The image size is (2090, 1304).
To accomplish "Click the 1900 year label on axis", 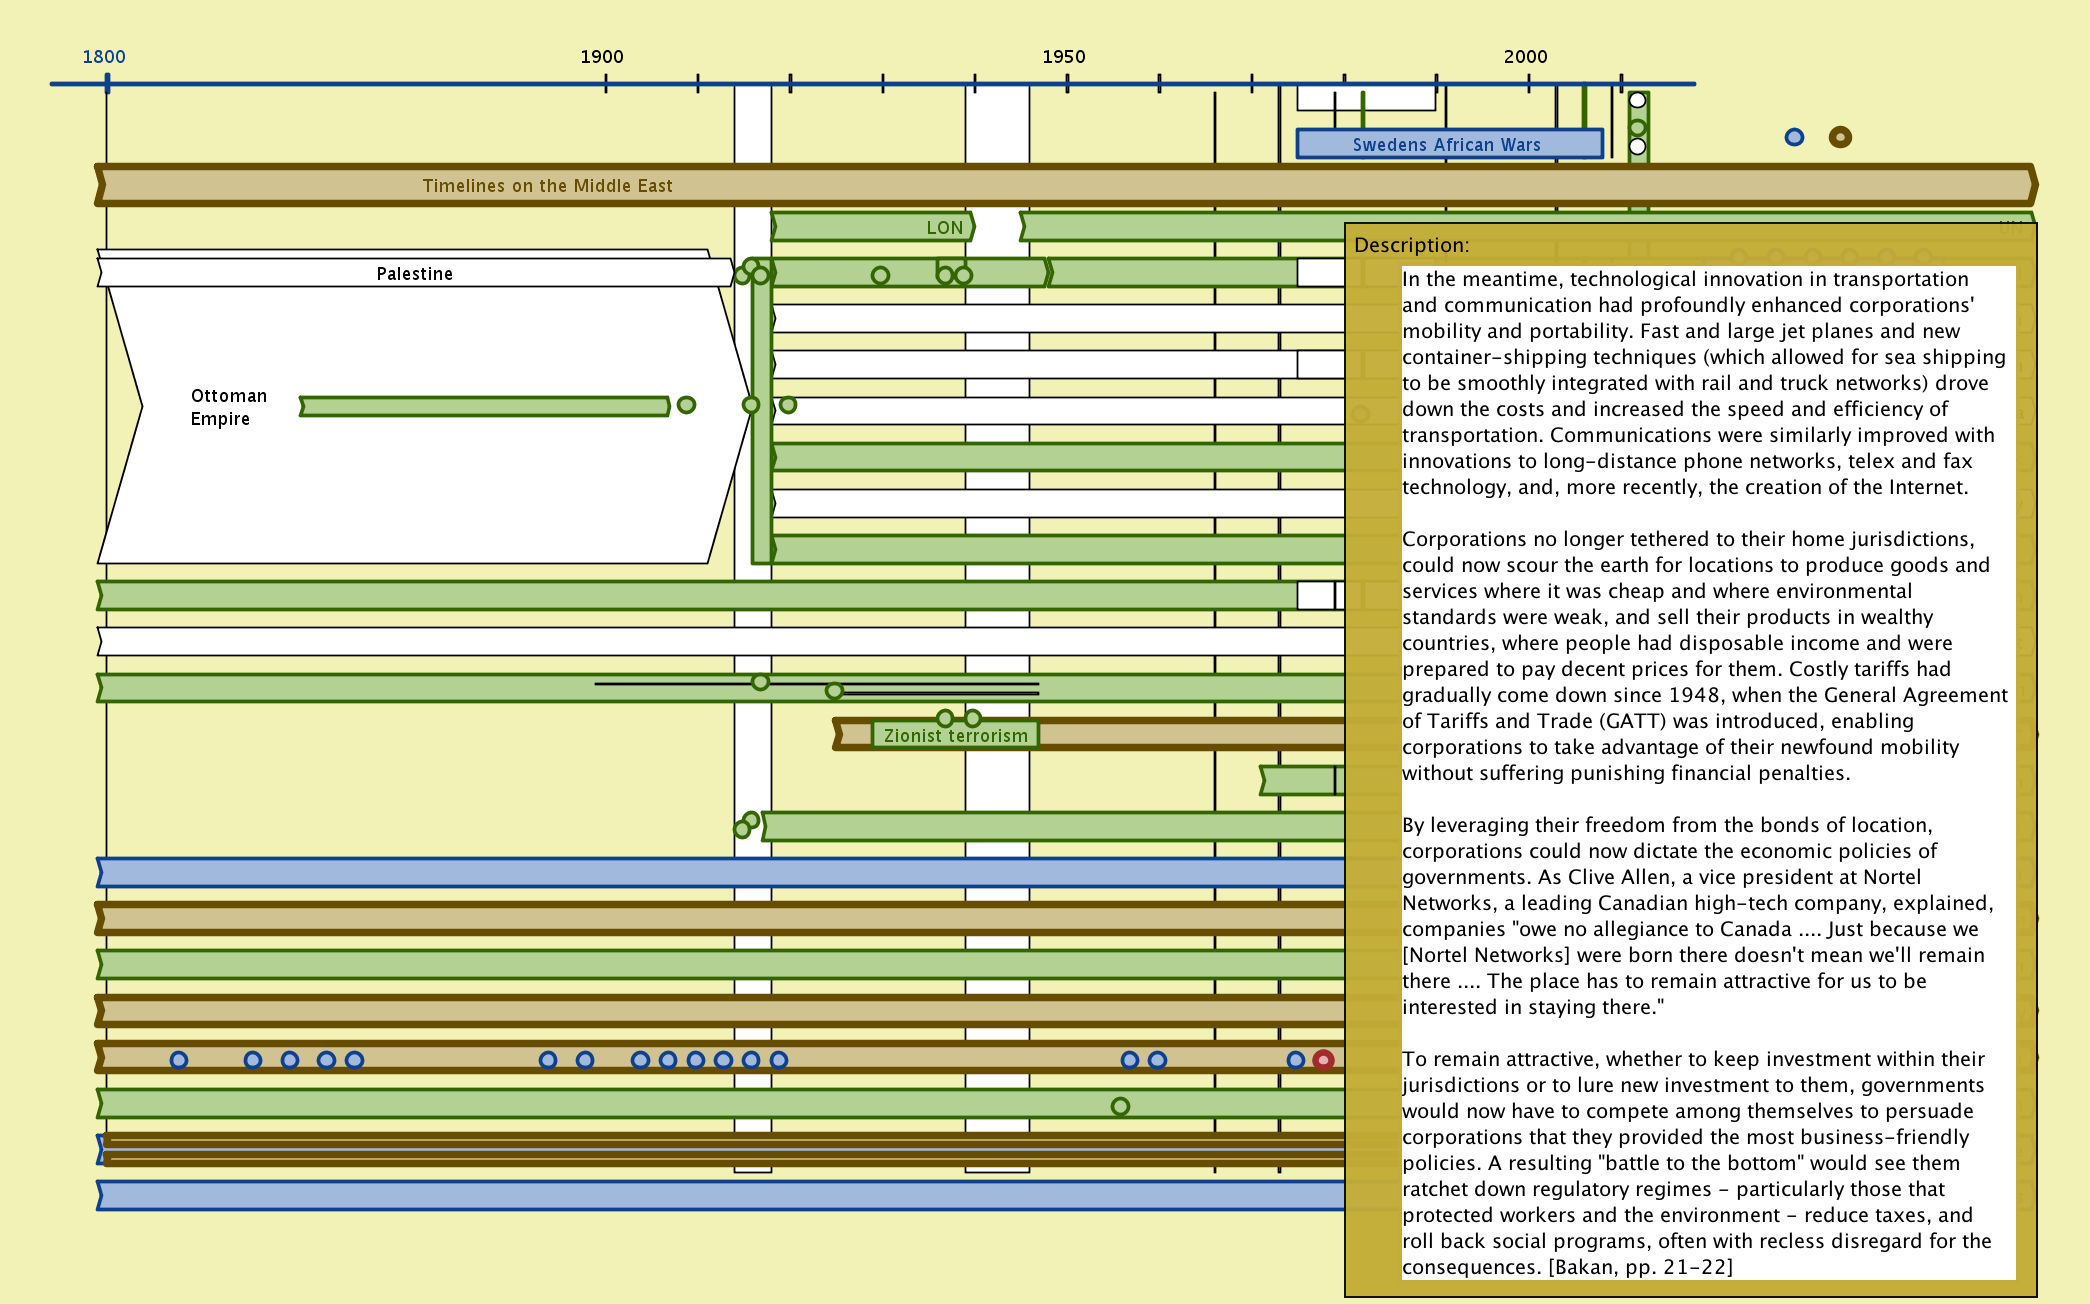I will (601, 57).
